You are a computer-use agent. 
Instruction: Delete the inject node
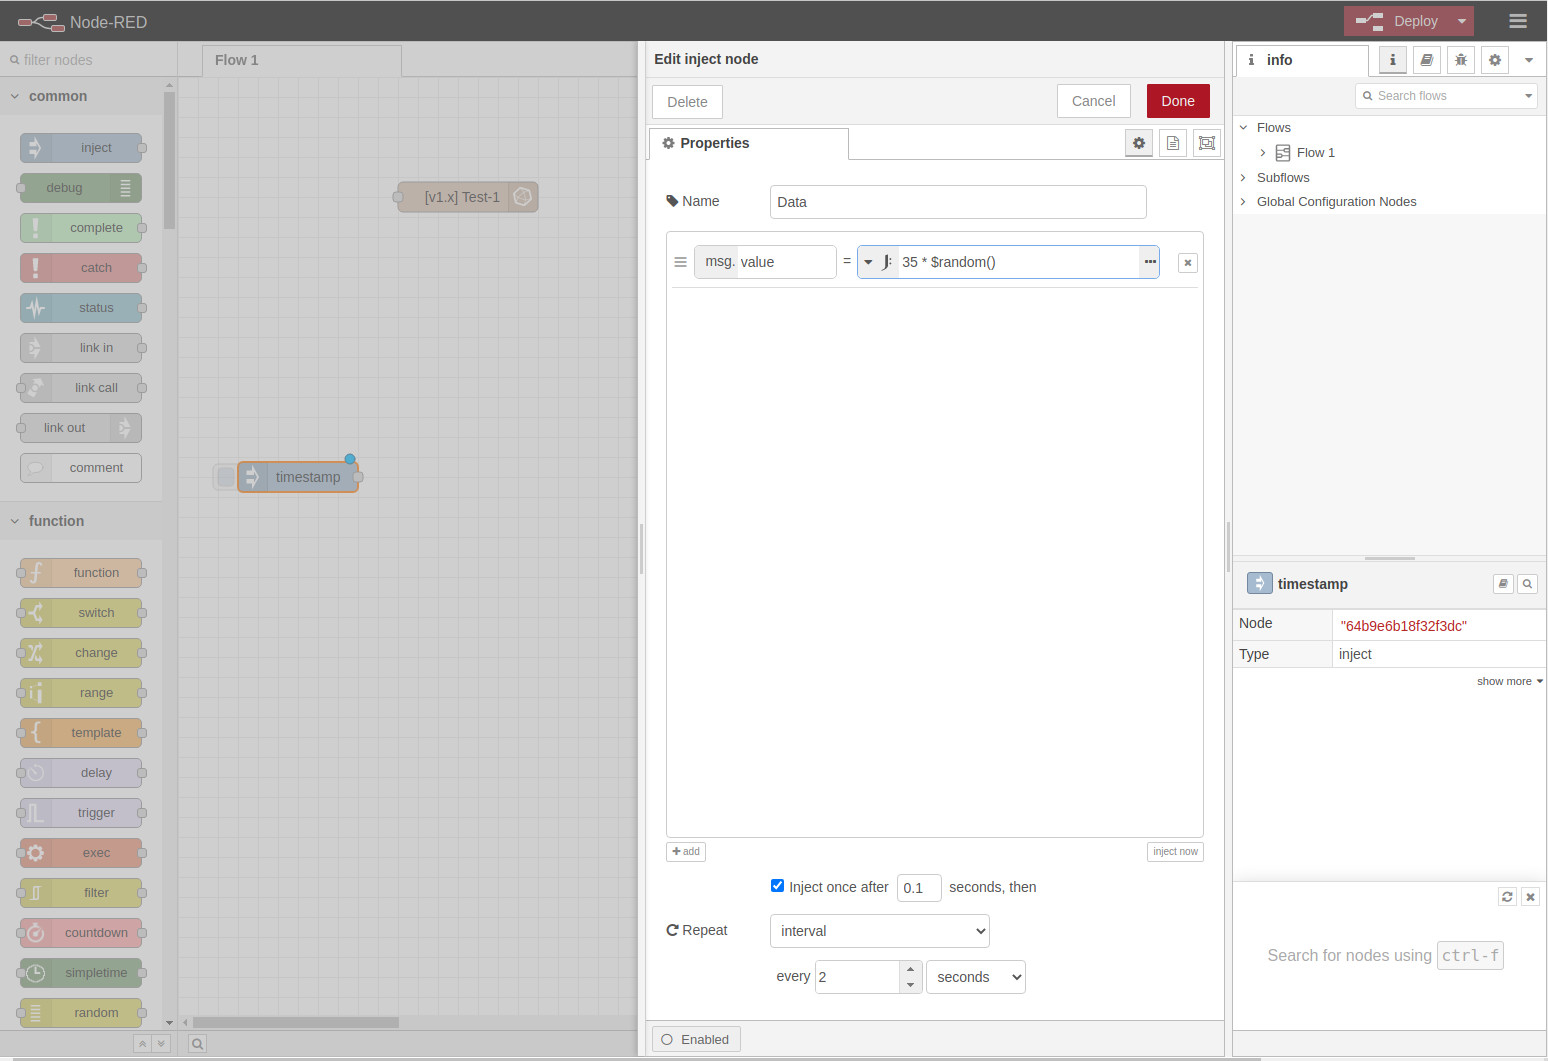tap(687, 102)
